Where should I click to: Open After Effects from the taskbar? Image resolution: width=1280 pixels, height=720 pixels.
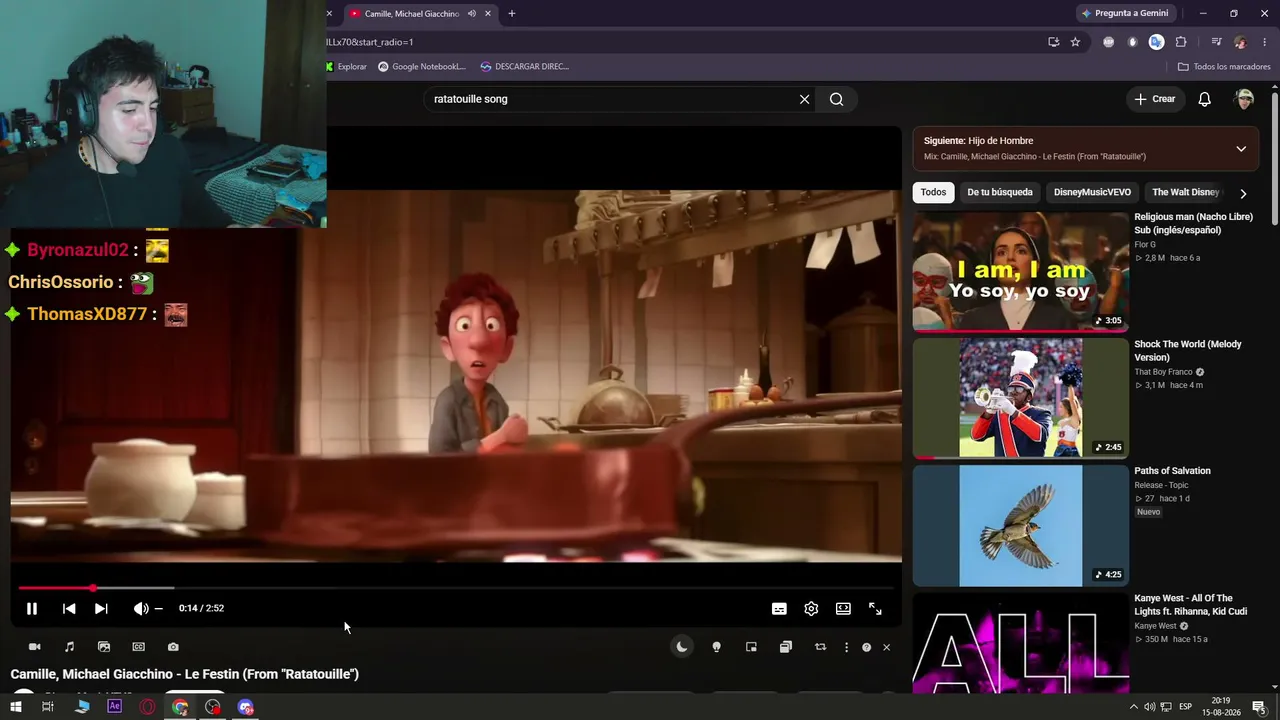114,707
